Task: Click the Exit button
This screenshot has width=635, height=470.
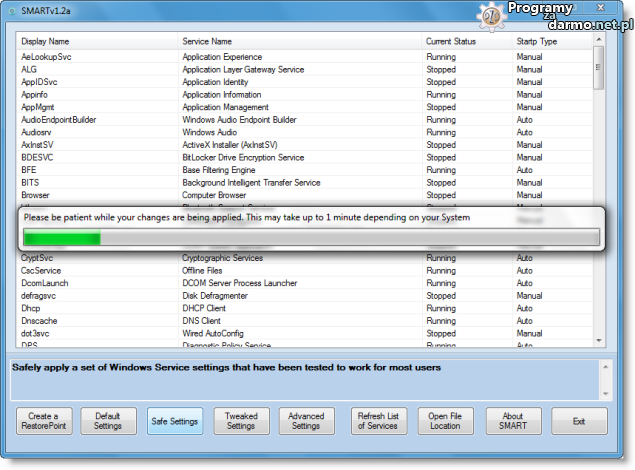Action: pyautogui.click(x=579, y=421)
